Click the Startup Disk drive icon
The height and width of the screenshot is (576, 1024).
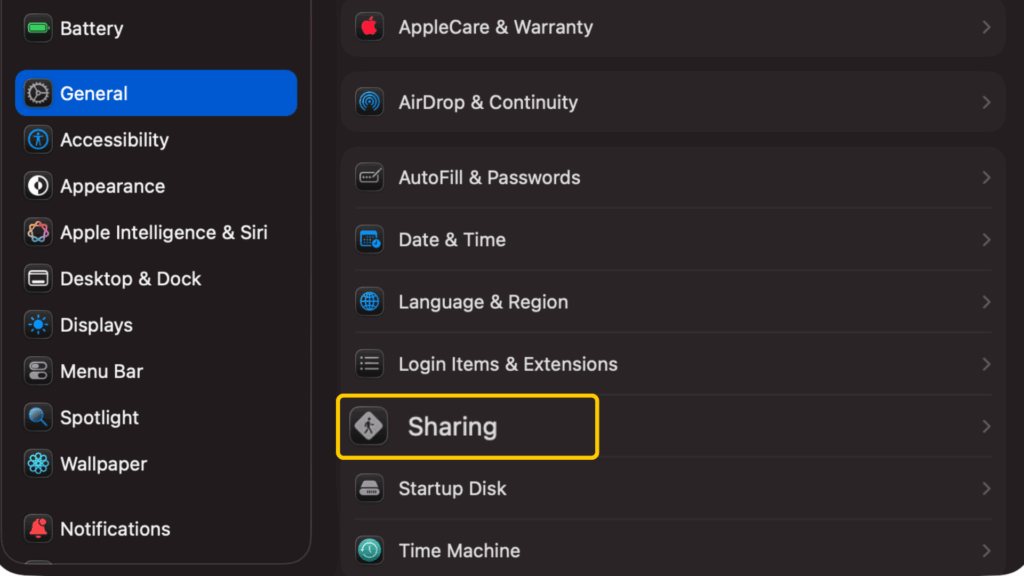370,488
